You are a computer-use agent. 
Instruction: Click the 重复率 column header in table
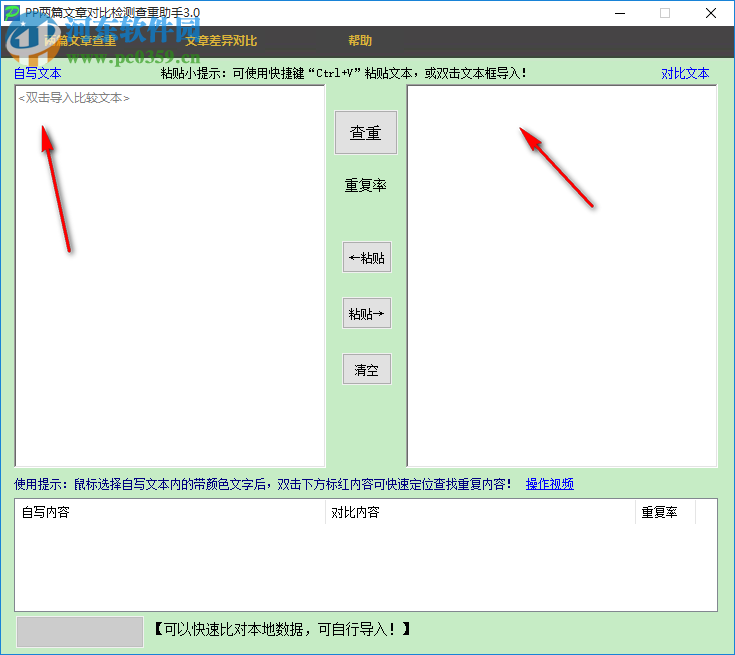pyautogui.click(x=666, y=512)
